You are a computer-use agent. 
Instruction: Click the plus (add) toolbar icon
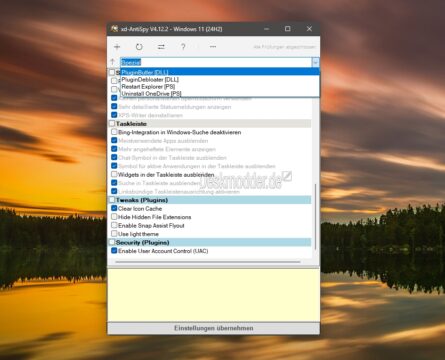coord(117,47)
